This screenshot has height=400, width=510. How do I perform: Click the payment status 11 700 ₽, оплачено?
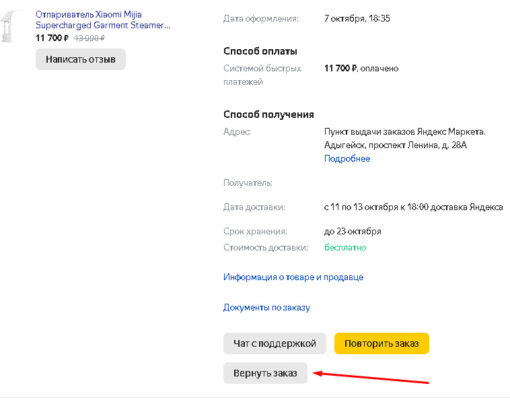pos(361,68)
